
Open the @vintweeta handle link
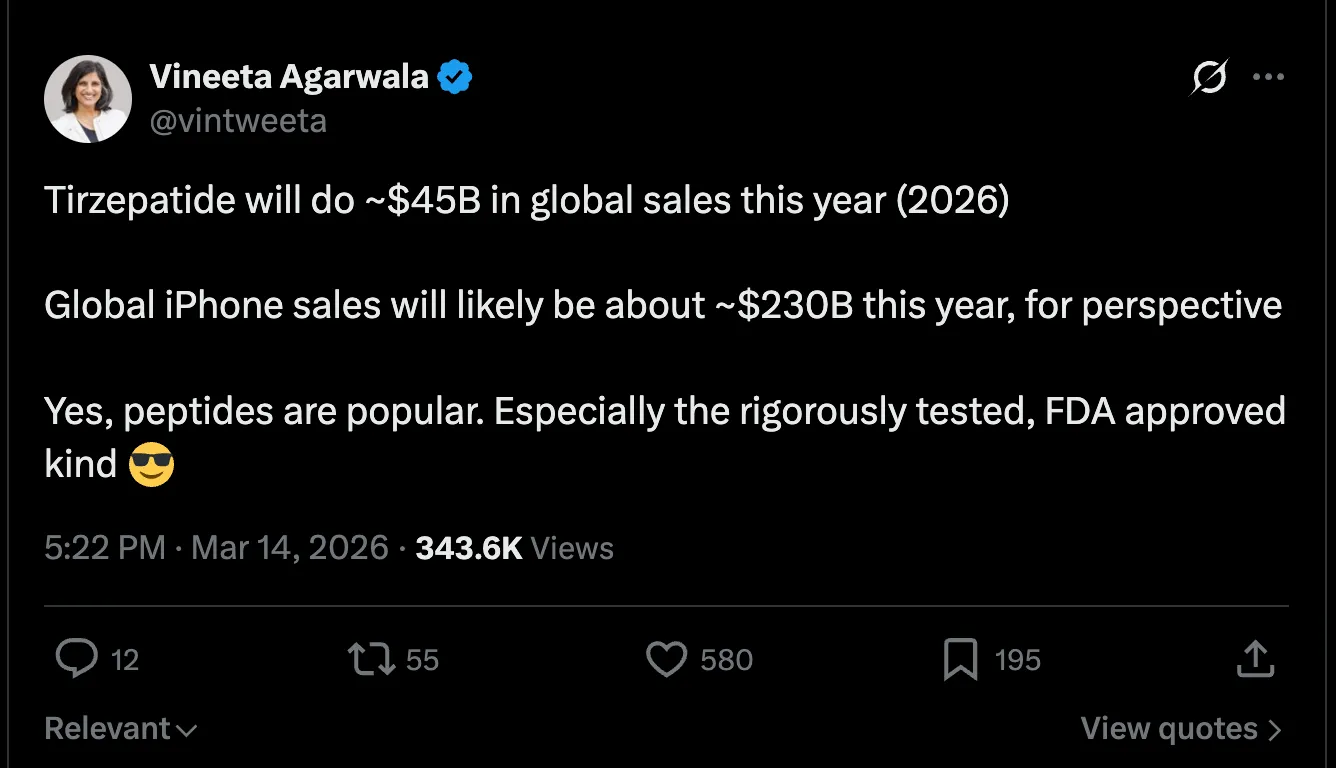click(x=238, y=121)
